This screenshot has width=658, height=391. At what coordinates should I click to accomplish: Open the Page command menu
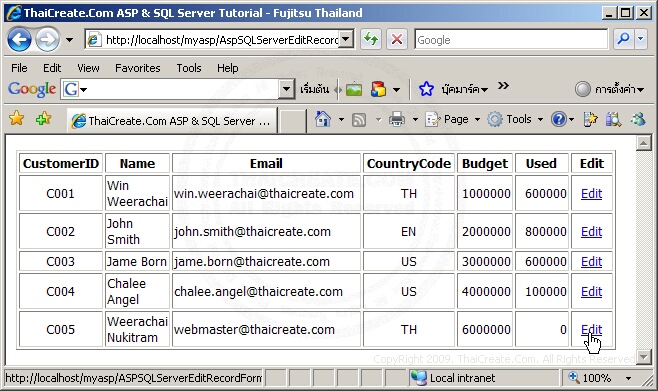(x=453, y=120)
